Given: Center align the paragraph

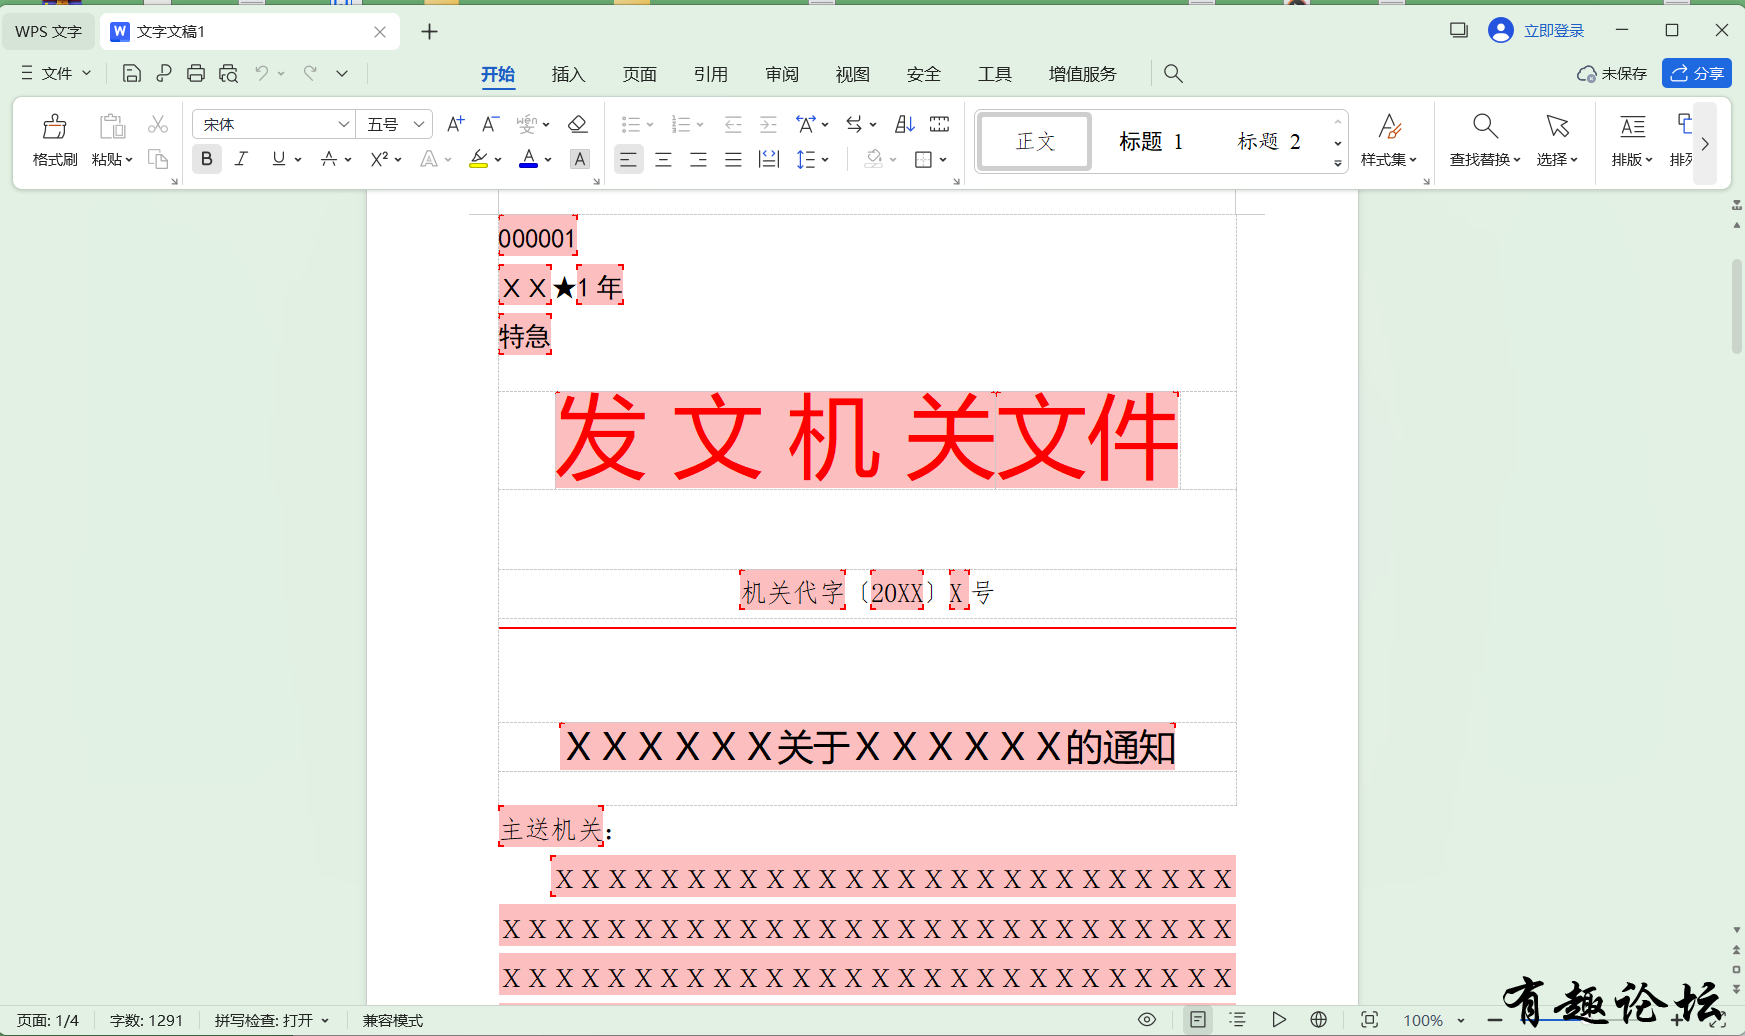Looking at the screenshot, I should pos(663,159).
